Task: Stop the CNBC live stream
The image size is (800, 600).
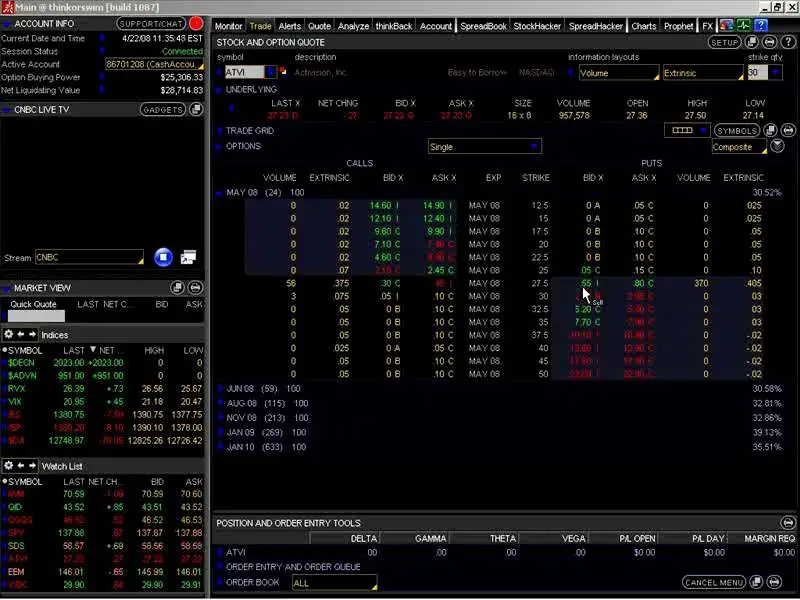Action: tap(163, 257)
